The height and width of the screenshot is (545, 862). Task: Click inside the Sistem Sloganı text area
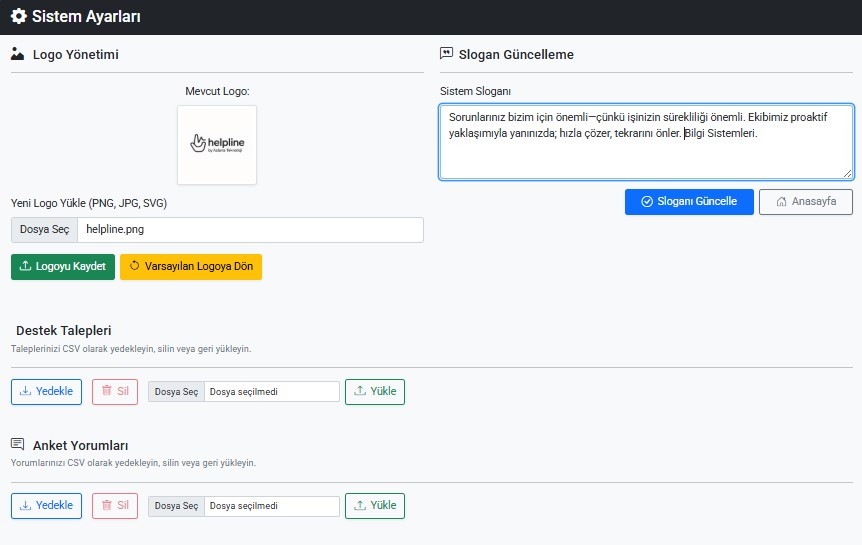[645, 142]
